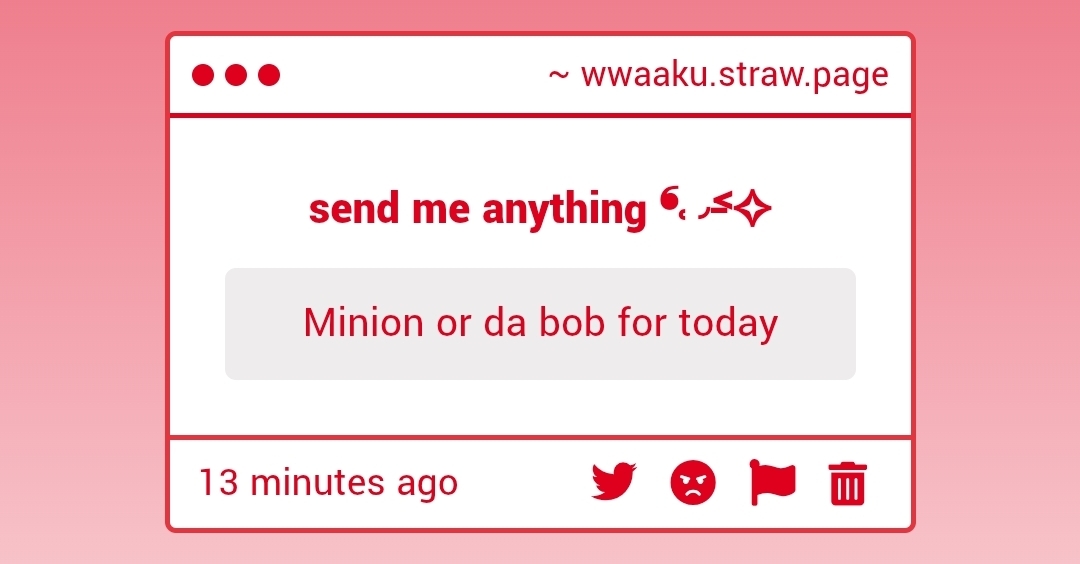Click the middle red dot in header
Screen dimensions: 1080x564
click(236, 75)
